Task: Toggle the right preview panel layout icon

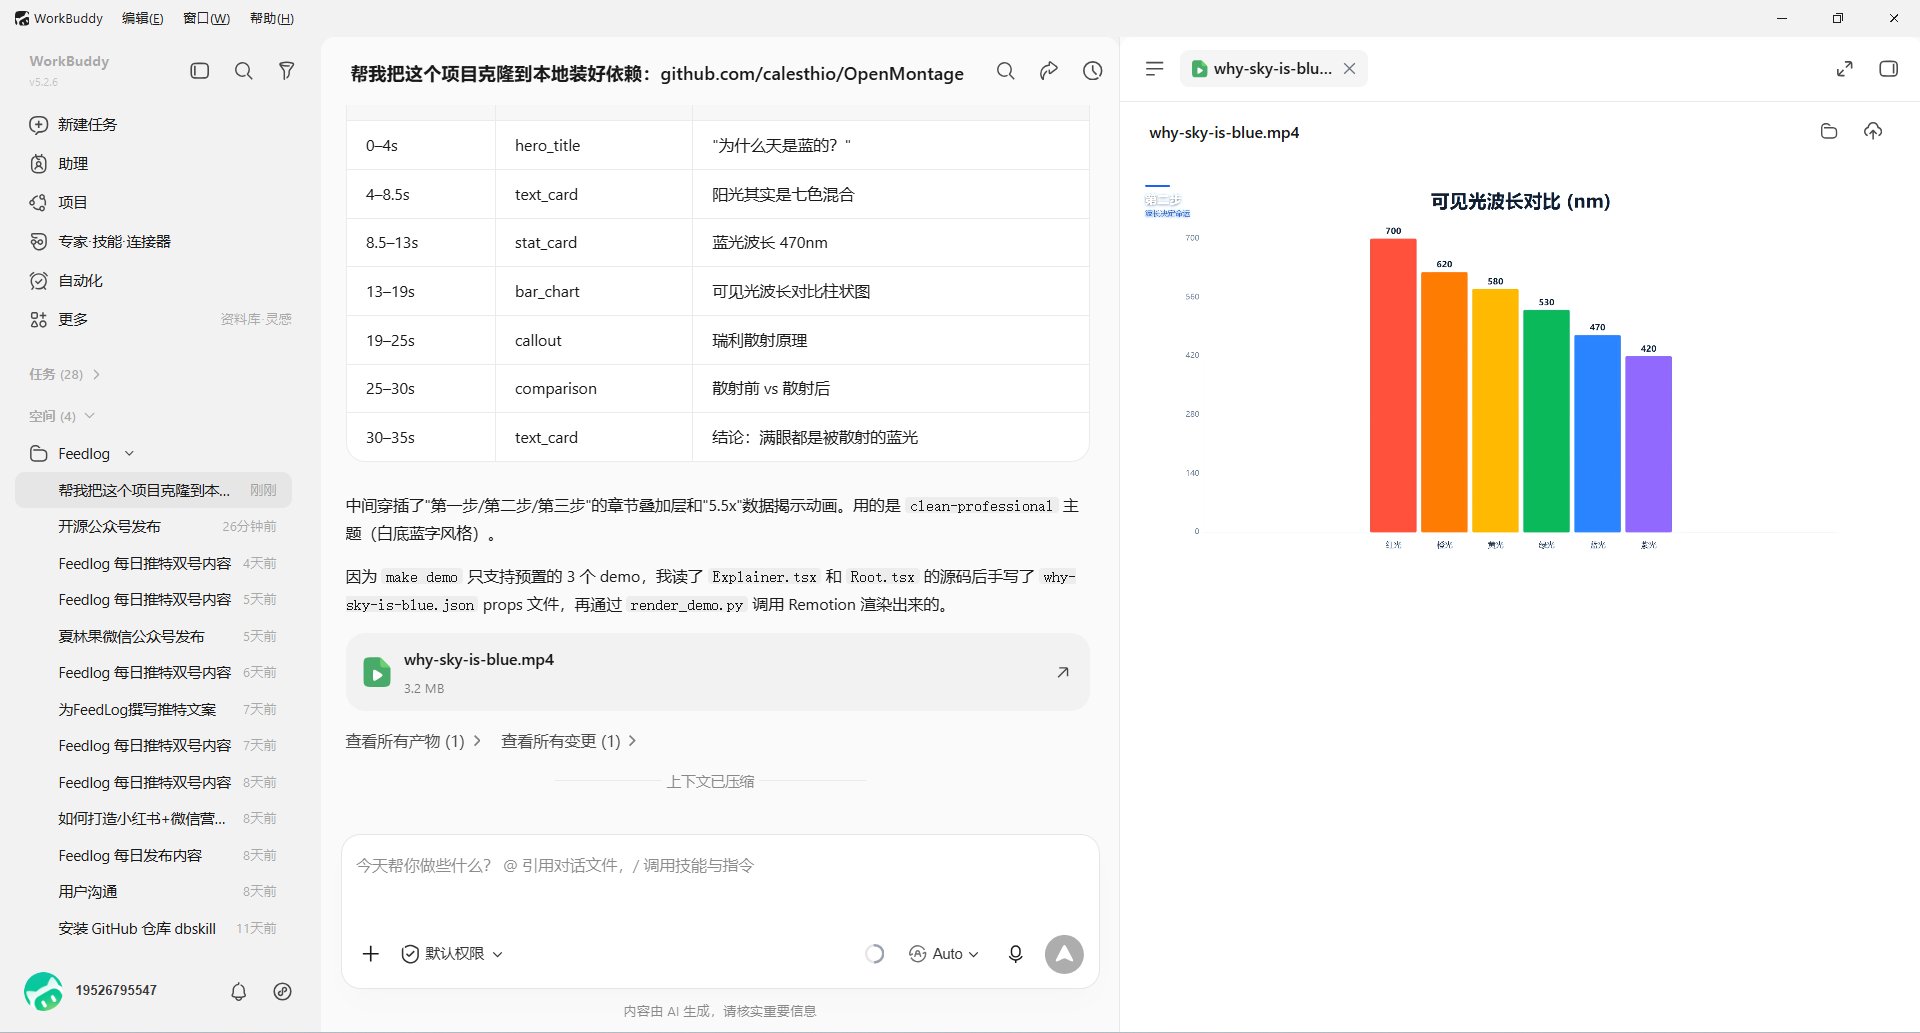Action: [x=1888, y=69]
